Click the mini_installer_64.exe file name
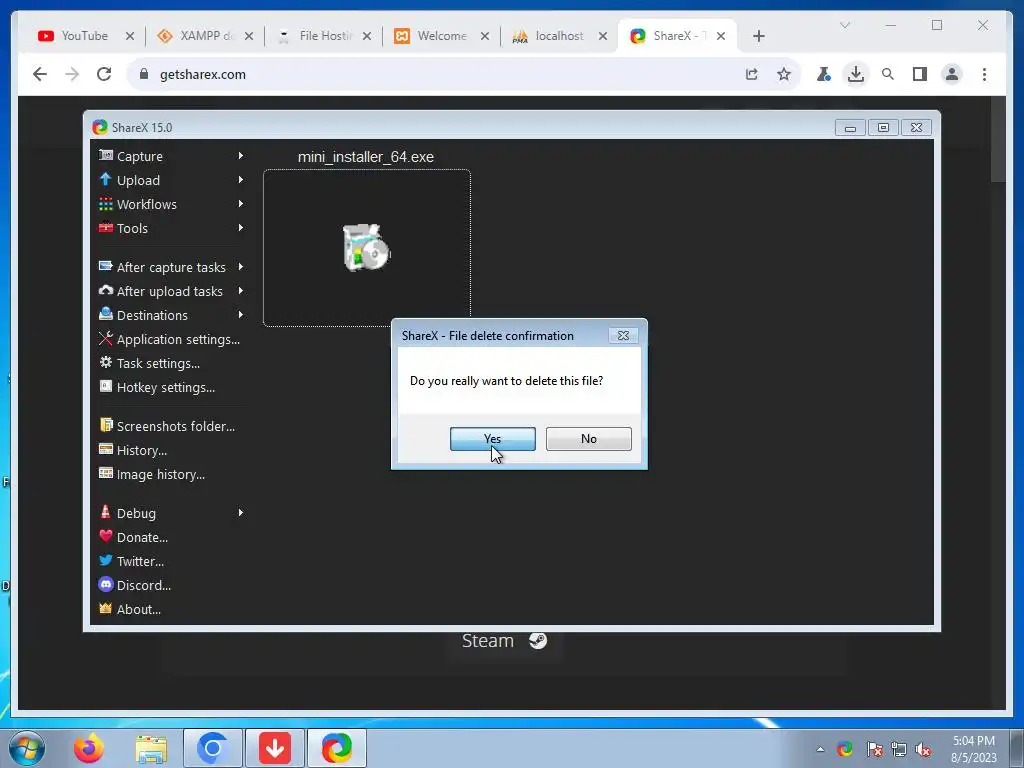The height and width of the screenshot is (768, 1024). coord(366,157)
